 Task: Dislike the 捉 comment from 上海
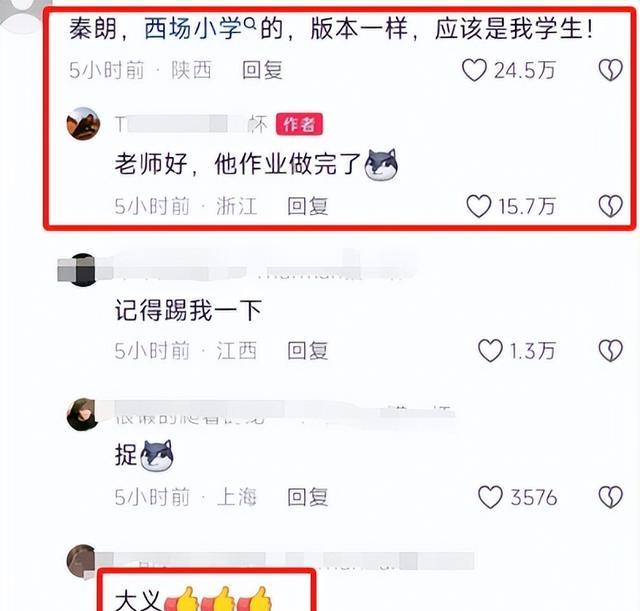[x=611, y=497]
